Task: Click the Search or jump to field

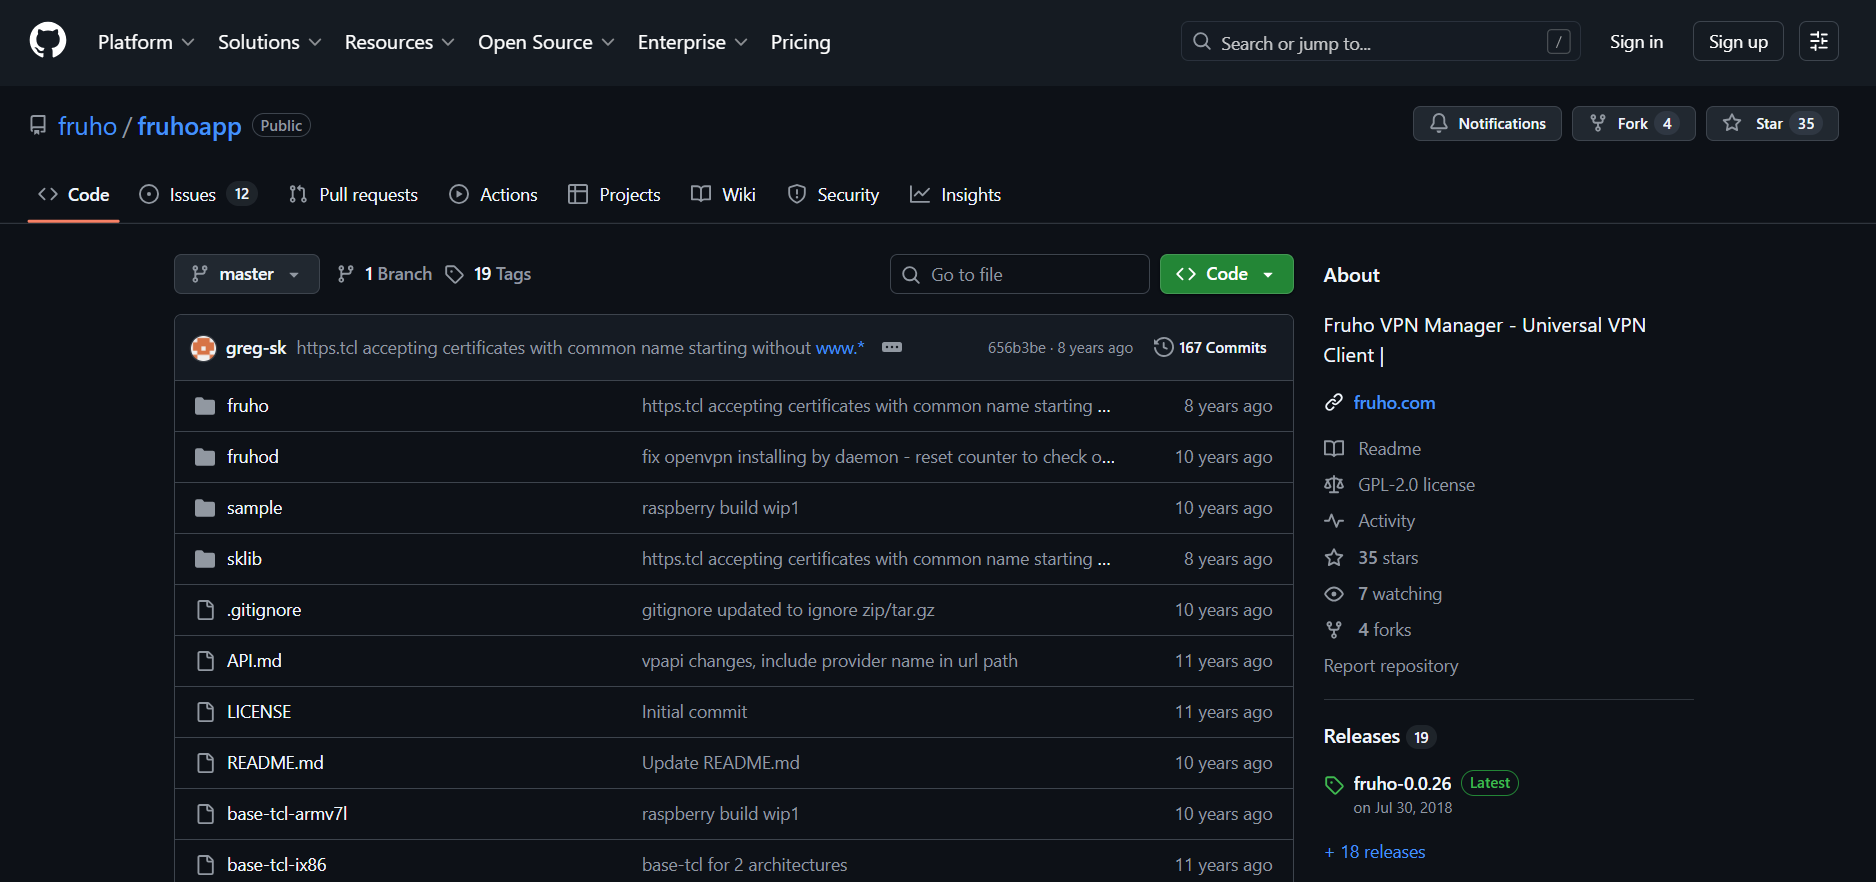Action: (x=1381, y=41)
